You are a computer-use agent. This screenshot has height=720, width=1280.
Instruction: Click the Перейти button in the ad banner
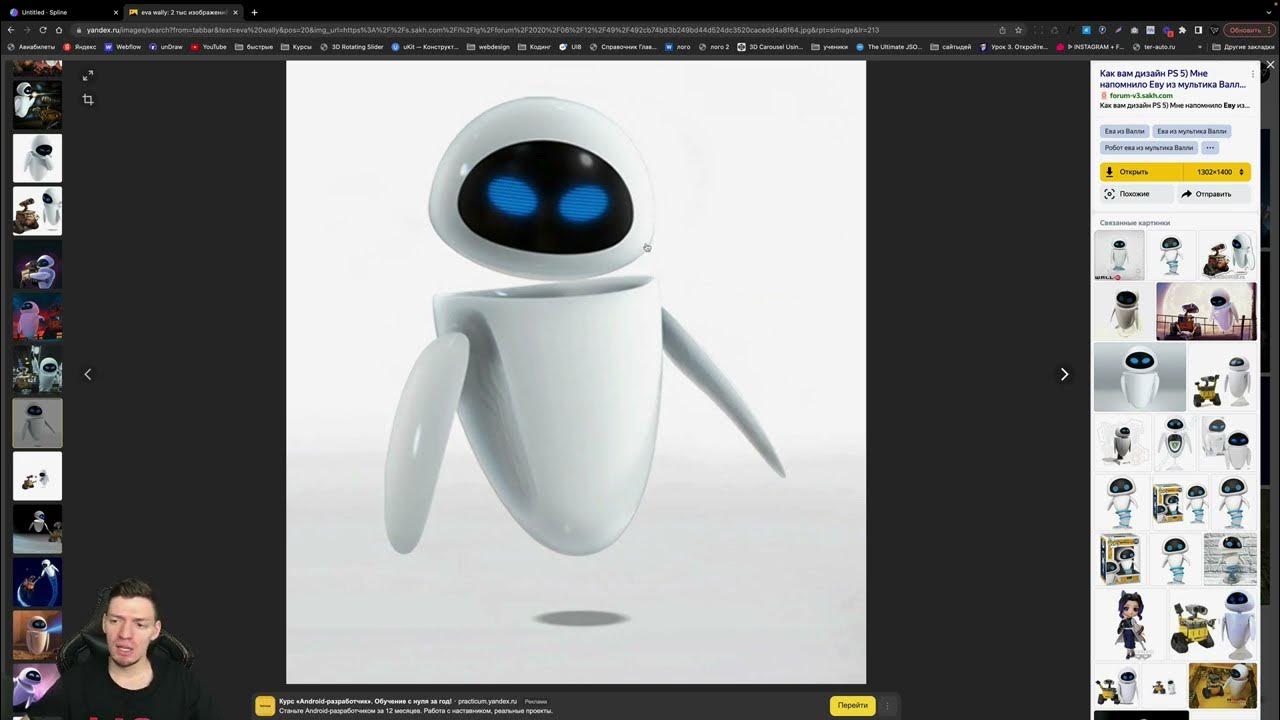(x=852, y=705)
